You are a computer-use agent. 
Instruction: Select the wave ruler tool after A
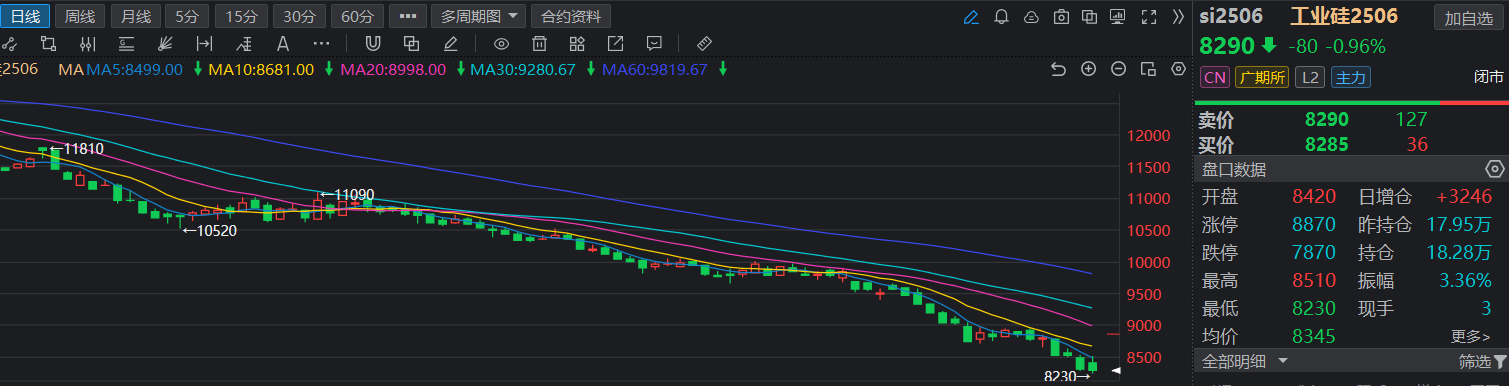244,43
